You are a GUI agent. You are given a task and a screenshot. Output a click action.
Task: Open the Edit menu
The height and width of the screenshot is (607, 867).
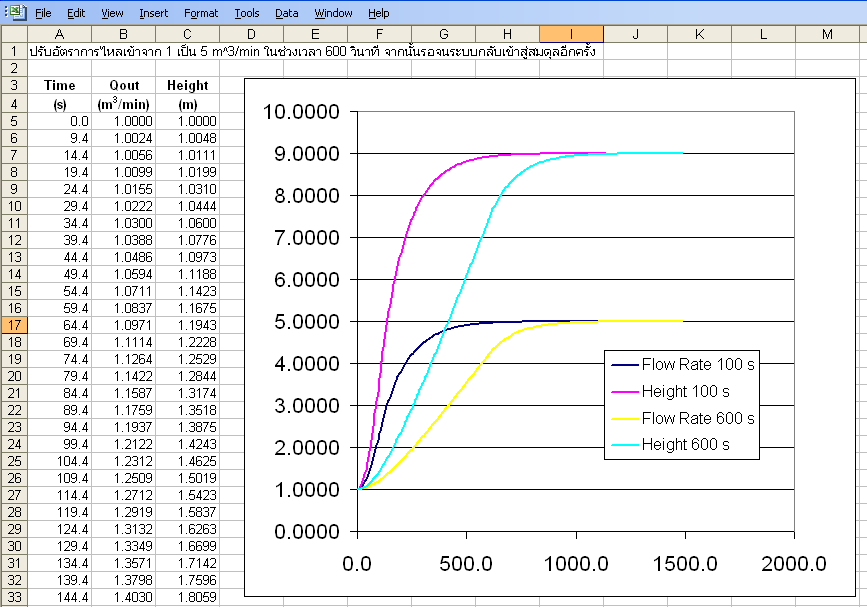[76, 13]
